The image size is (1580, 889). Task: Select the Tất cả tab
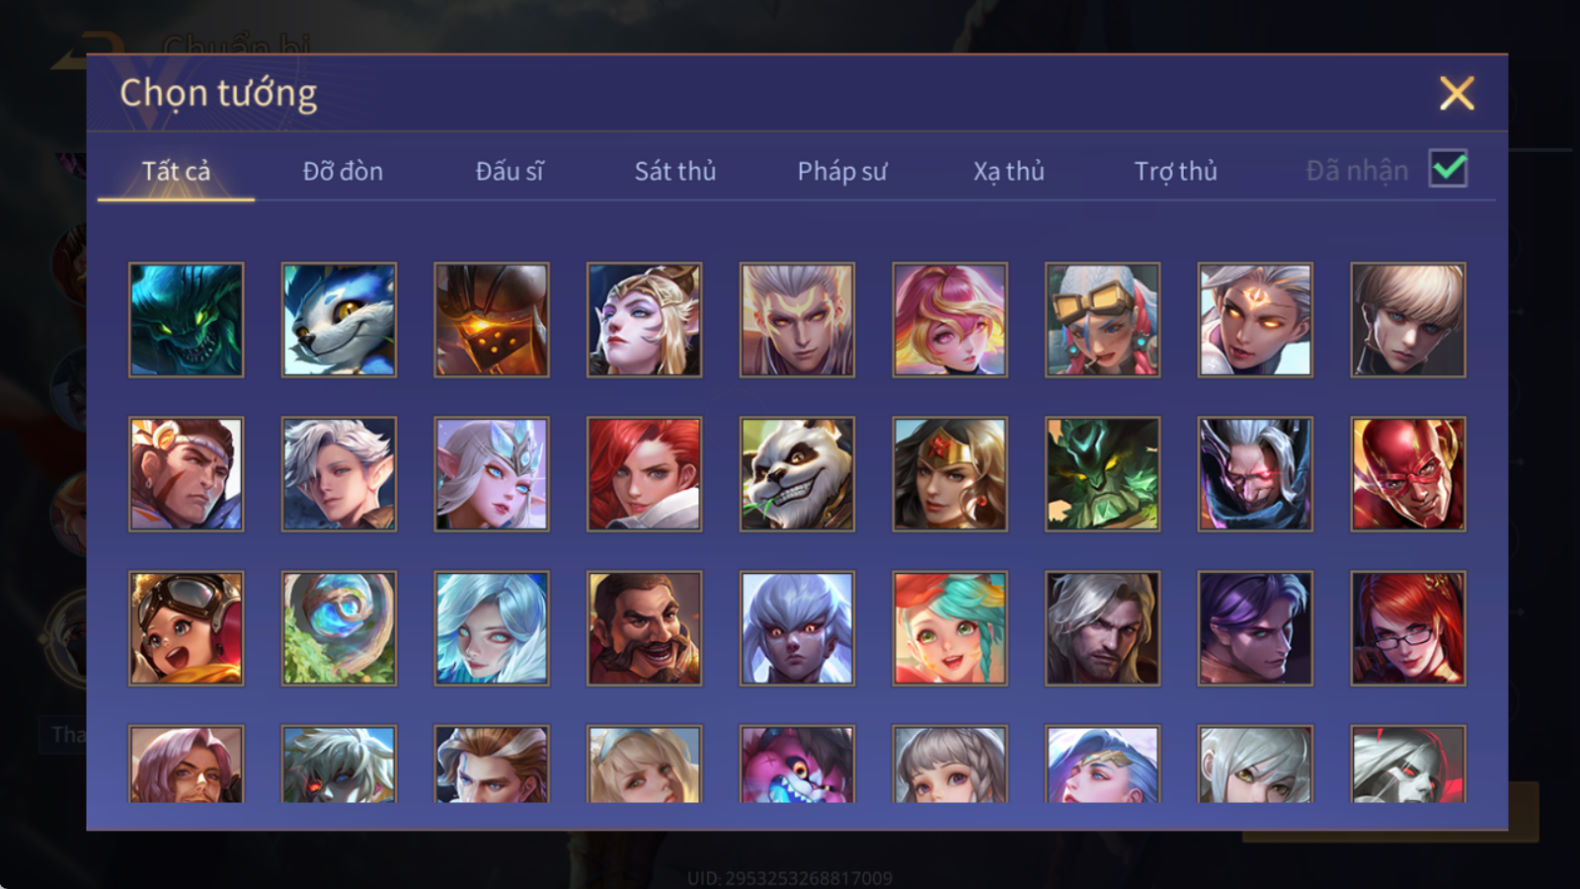(x=176, y=171)
